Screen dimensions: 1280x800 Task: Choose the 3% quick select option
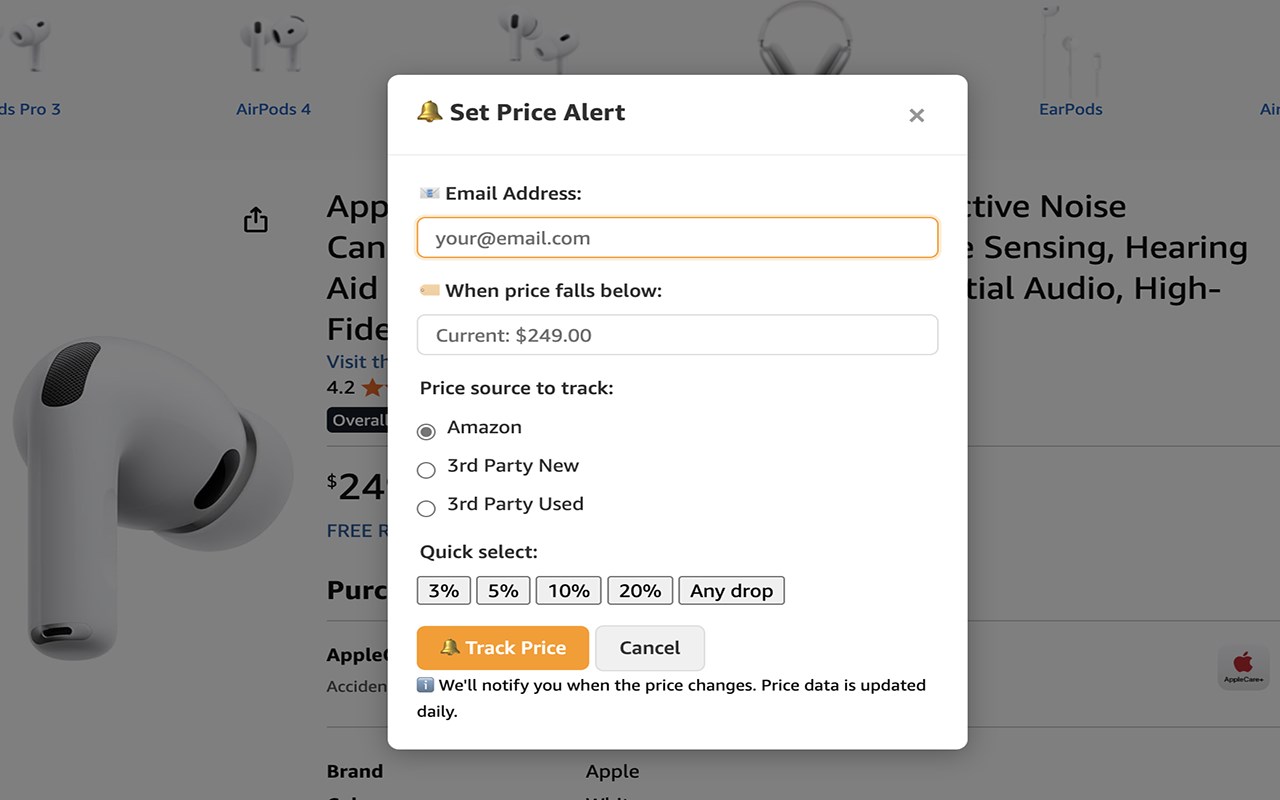click(x=443, y=591)
